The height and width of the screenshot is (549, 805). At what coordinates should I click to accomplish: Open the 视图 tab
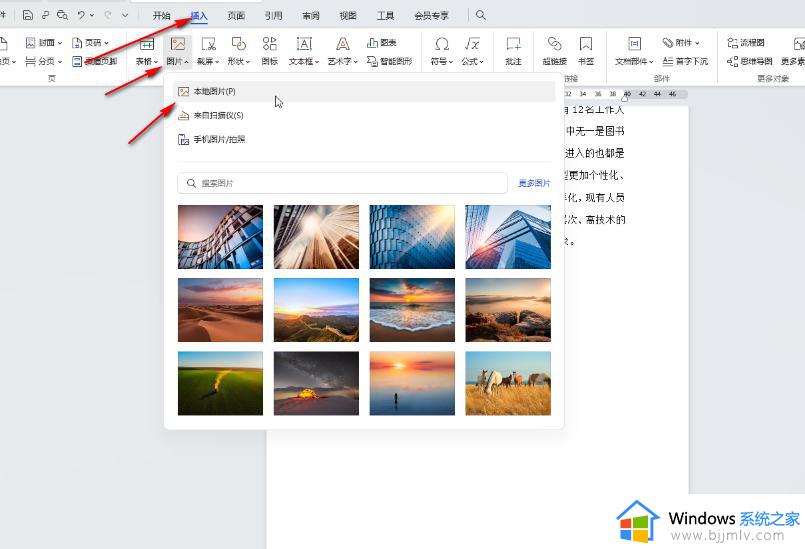(348, 16)
